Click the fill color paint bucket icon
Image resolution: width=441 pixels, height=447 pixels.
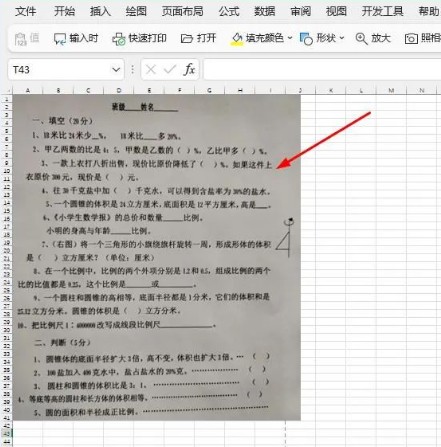(237, 39)
